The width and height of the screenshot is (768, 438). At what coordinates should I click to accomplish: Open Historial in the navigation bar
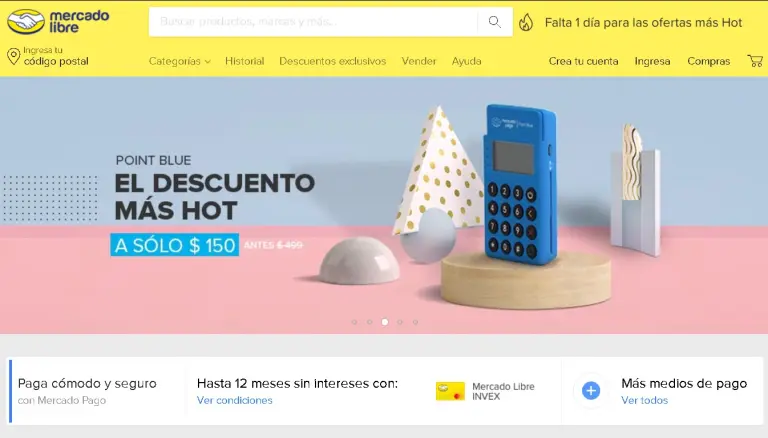[x=244, y=61]
